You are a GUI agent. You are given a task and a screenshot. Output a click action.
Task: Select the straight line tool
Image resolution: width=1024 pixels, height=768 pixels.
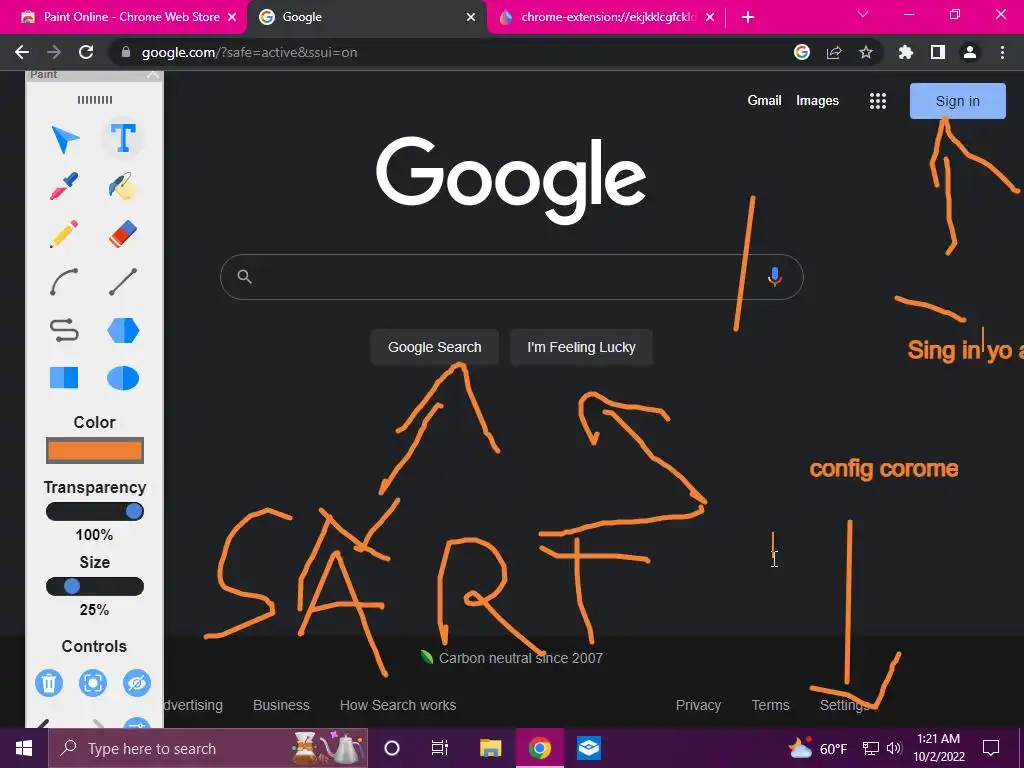coord(123,281)
